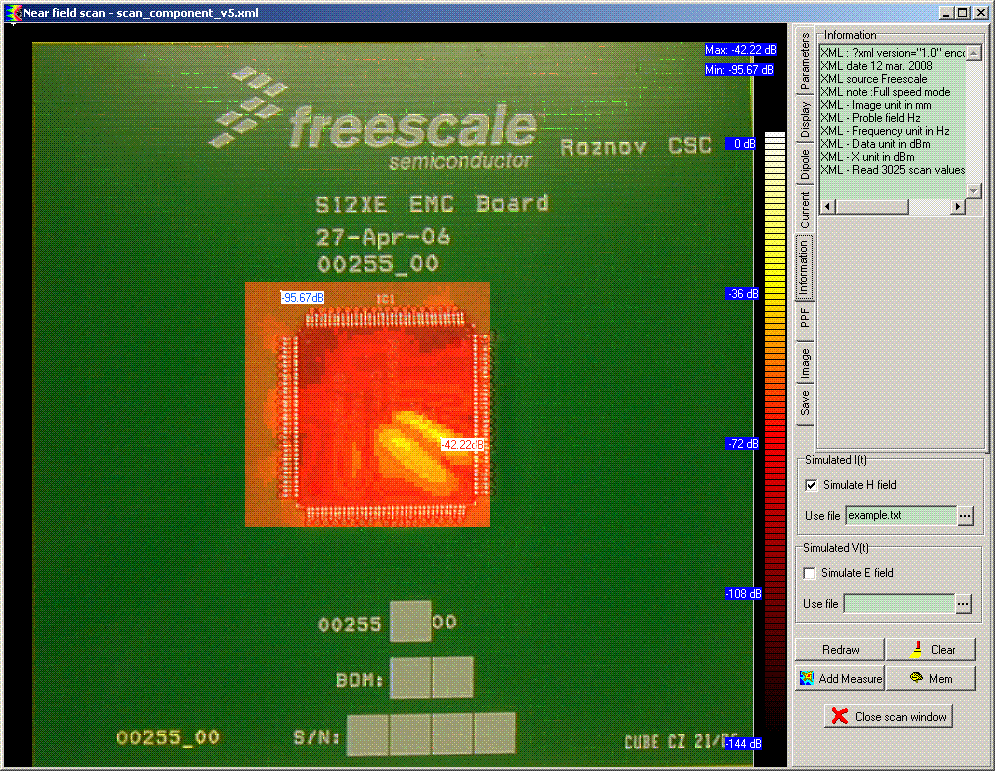Click the app icon in the title bar

pos(13,13)
